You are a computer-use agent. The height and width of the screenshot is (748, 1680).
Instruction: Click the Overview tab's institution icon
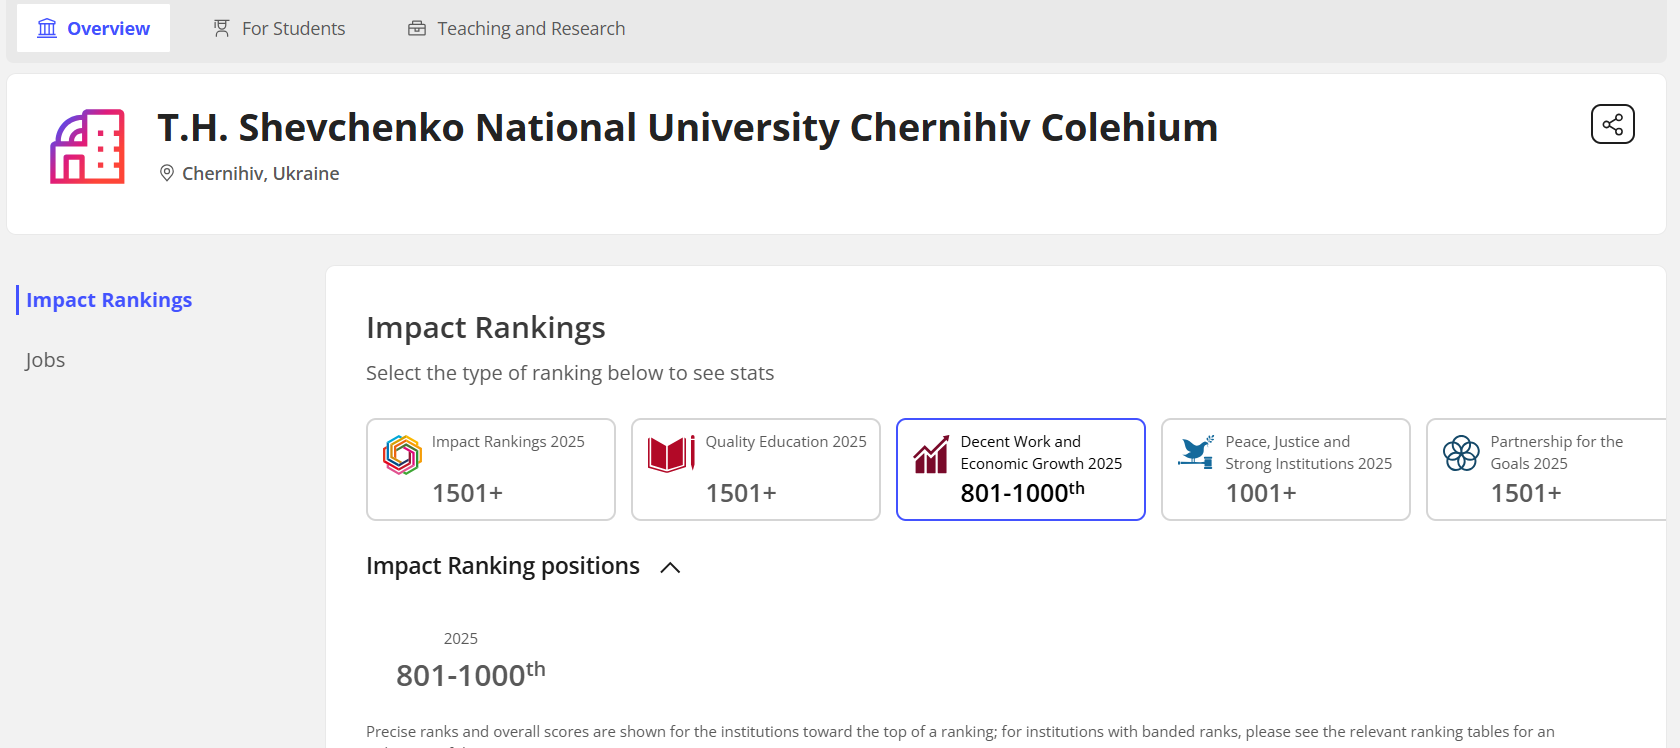tap(47, 28)
